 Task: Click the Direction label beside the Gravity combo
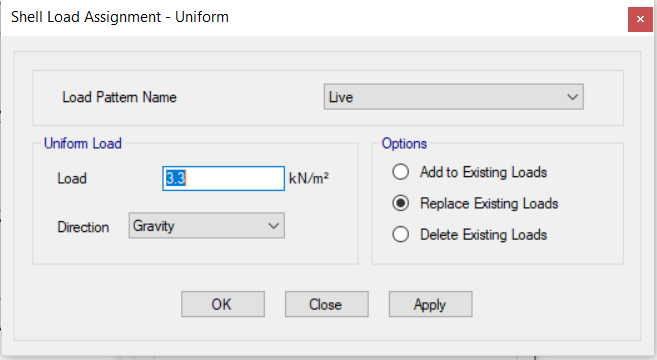[x=83, y=227]
